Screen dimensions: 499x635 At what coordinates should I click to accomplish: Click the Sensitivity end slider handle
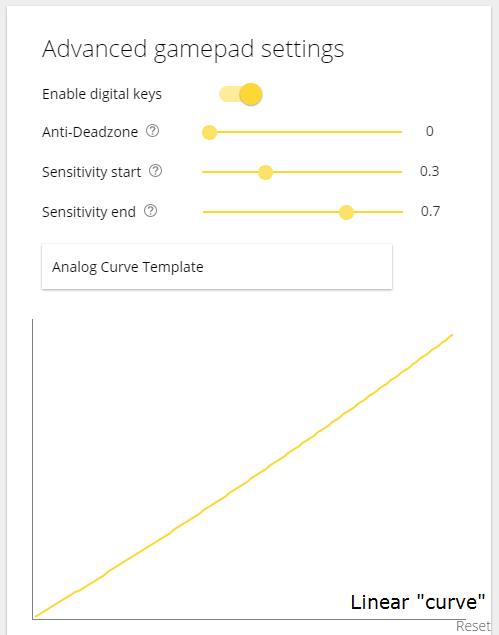click(346, 212)
